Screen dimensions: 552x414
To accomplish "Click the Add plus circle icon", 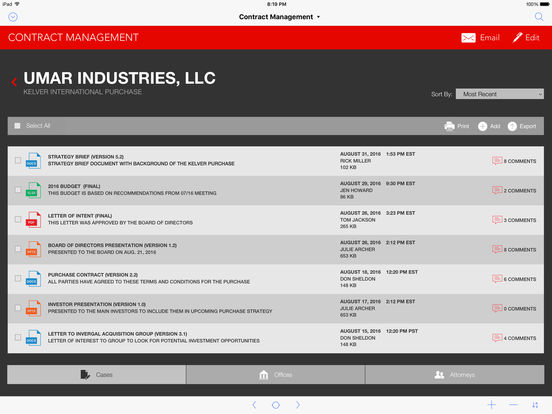I will [482, 126].
